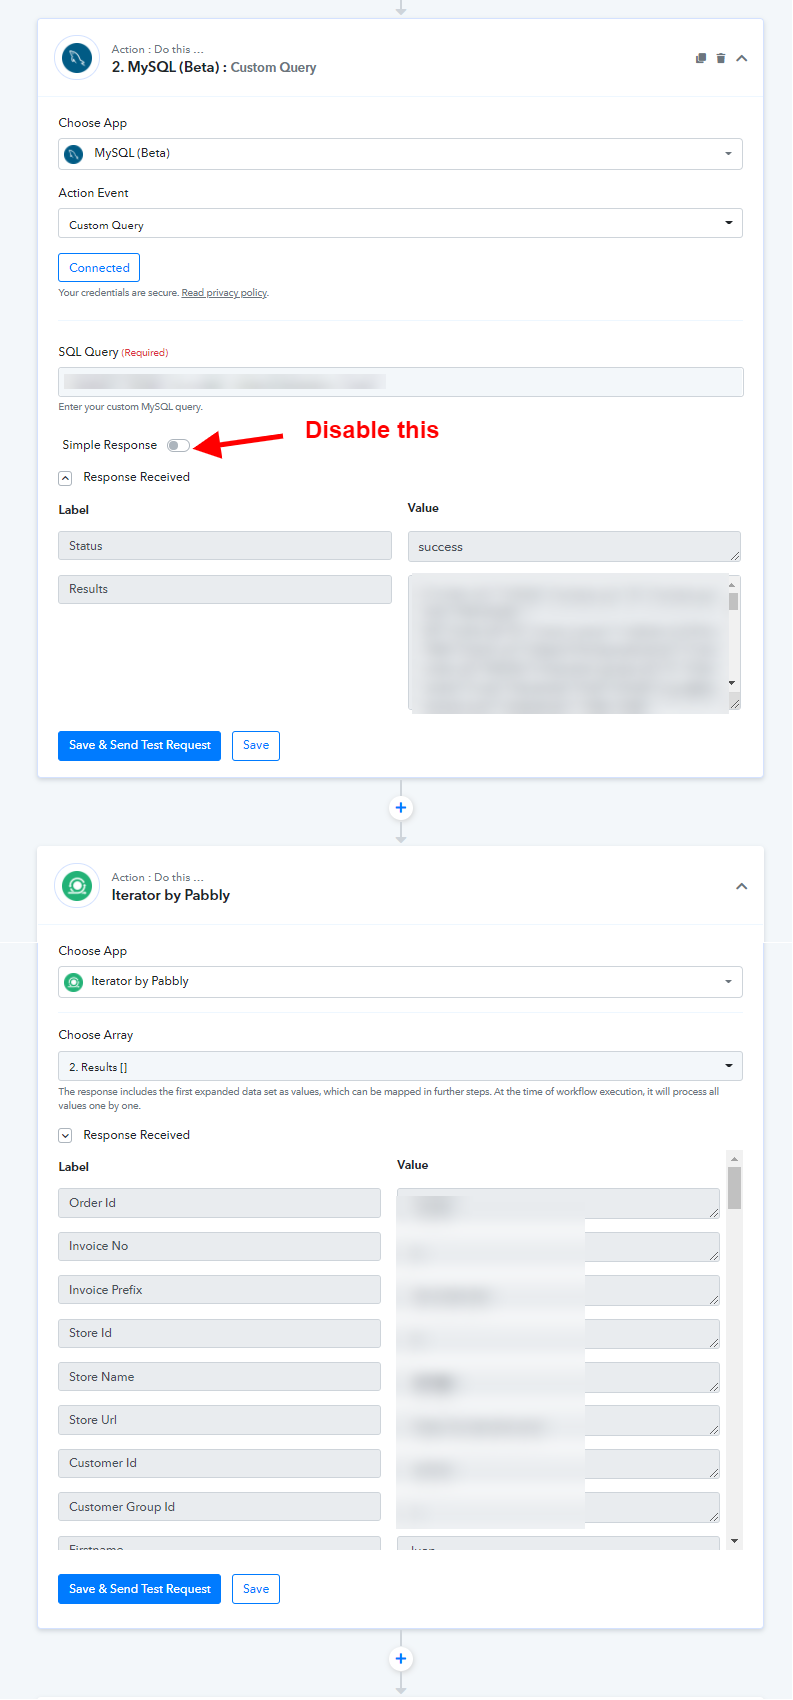Click the Store Id label field
Screen dimensions: 793x1700
click(219, 1333)
